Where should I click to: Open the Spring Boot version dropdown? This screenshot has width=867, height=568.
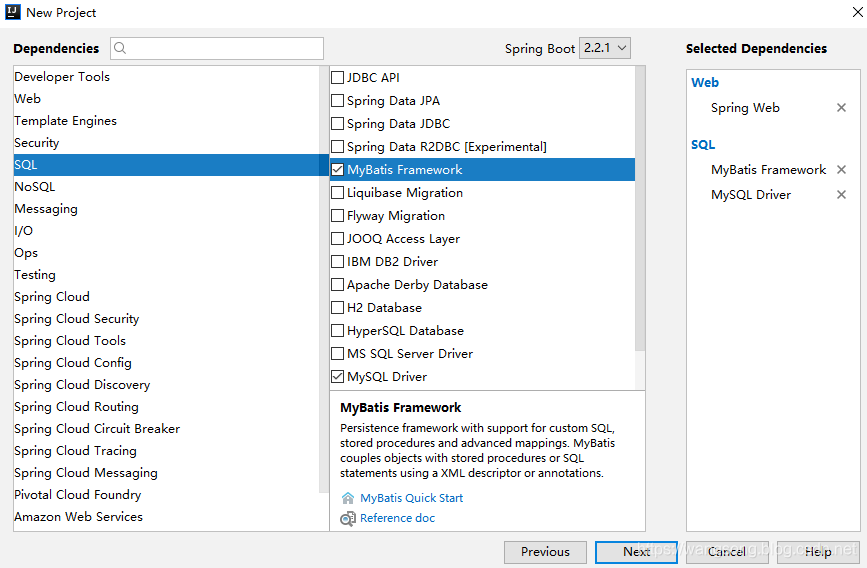click(x=605, y=48)
